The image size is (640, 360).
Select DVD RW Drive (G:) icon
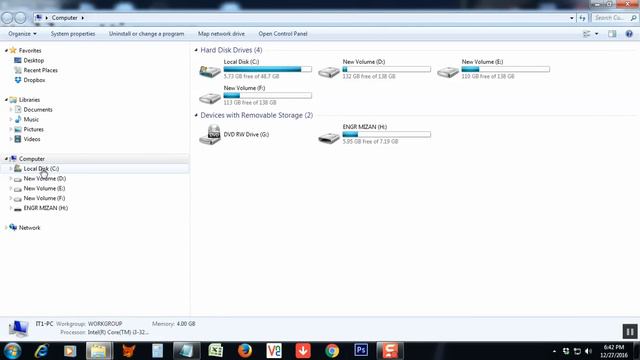pos(210,135)
